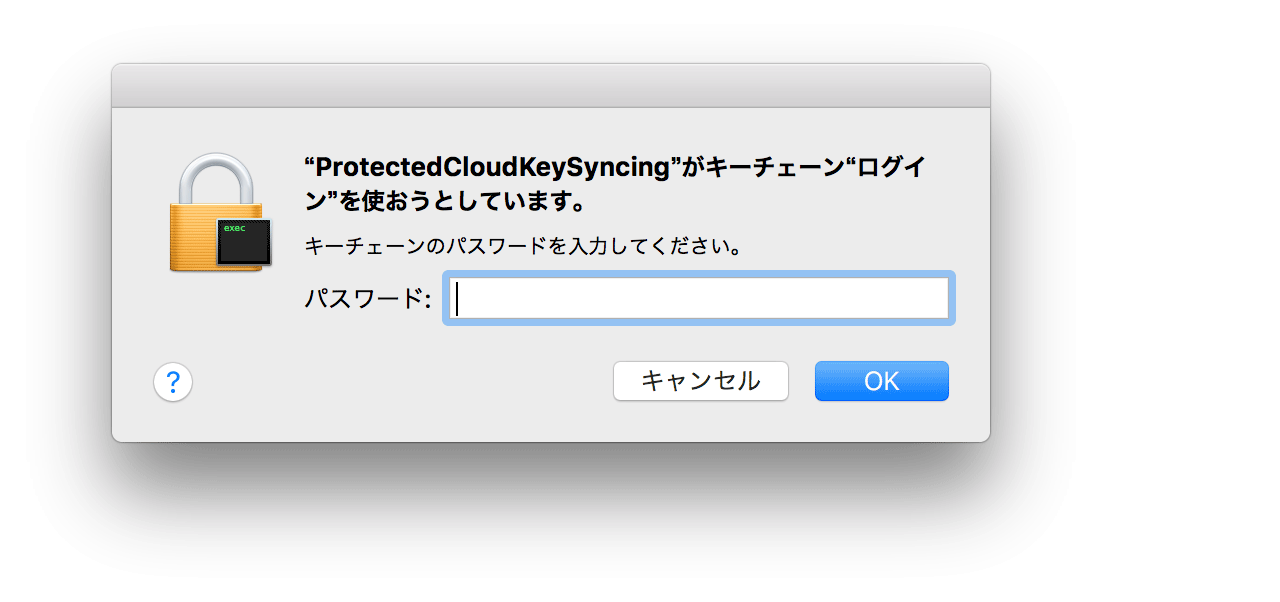This screenshot has height=602, width=1280.
Task: Click the dialog's gray title bar
Action: (x=551, y=86)
